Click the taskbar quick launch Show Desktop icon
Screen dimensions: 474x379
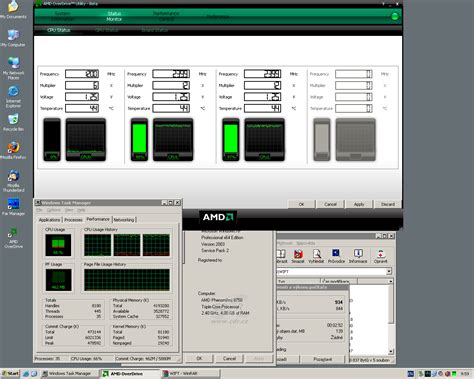(x=34, y=374)
